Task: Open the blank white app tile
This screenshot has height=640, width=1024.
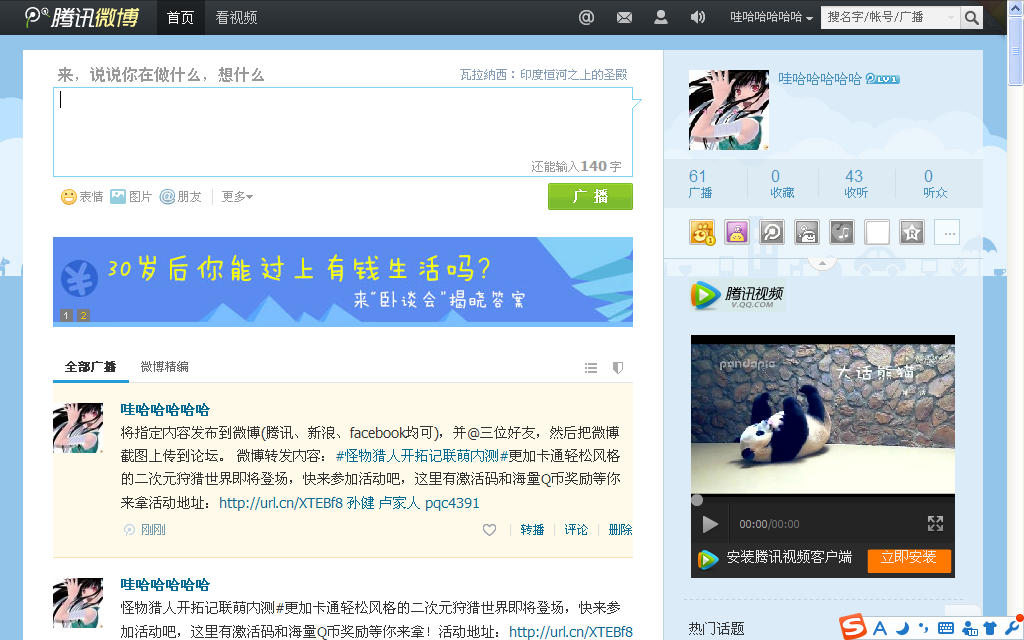Action: (877, 232)
